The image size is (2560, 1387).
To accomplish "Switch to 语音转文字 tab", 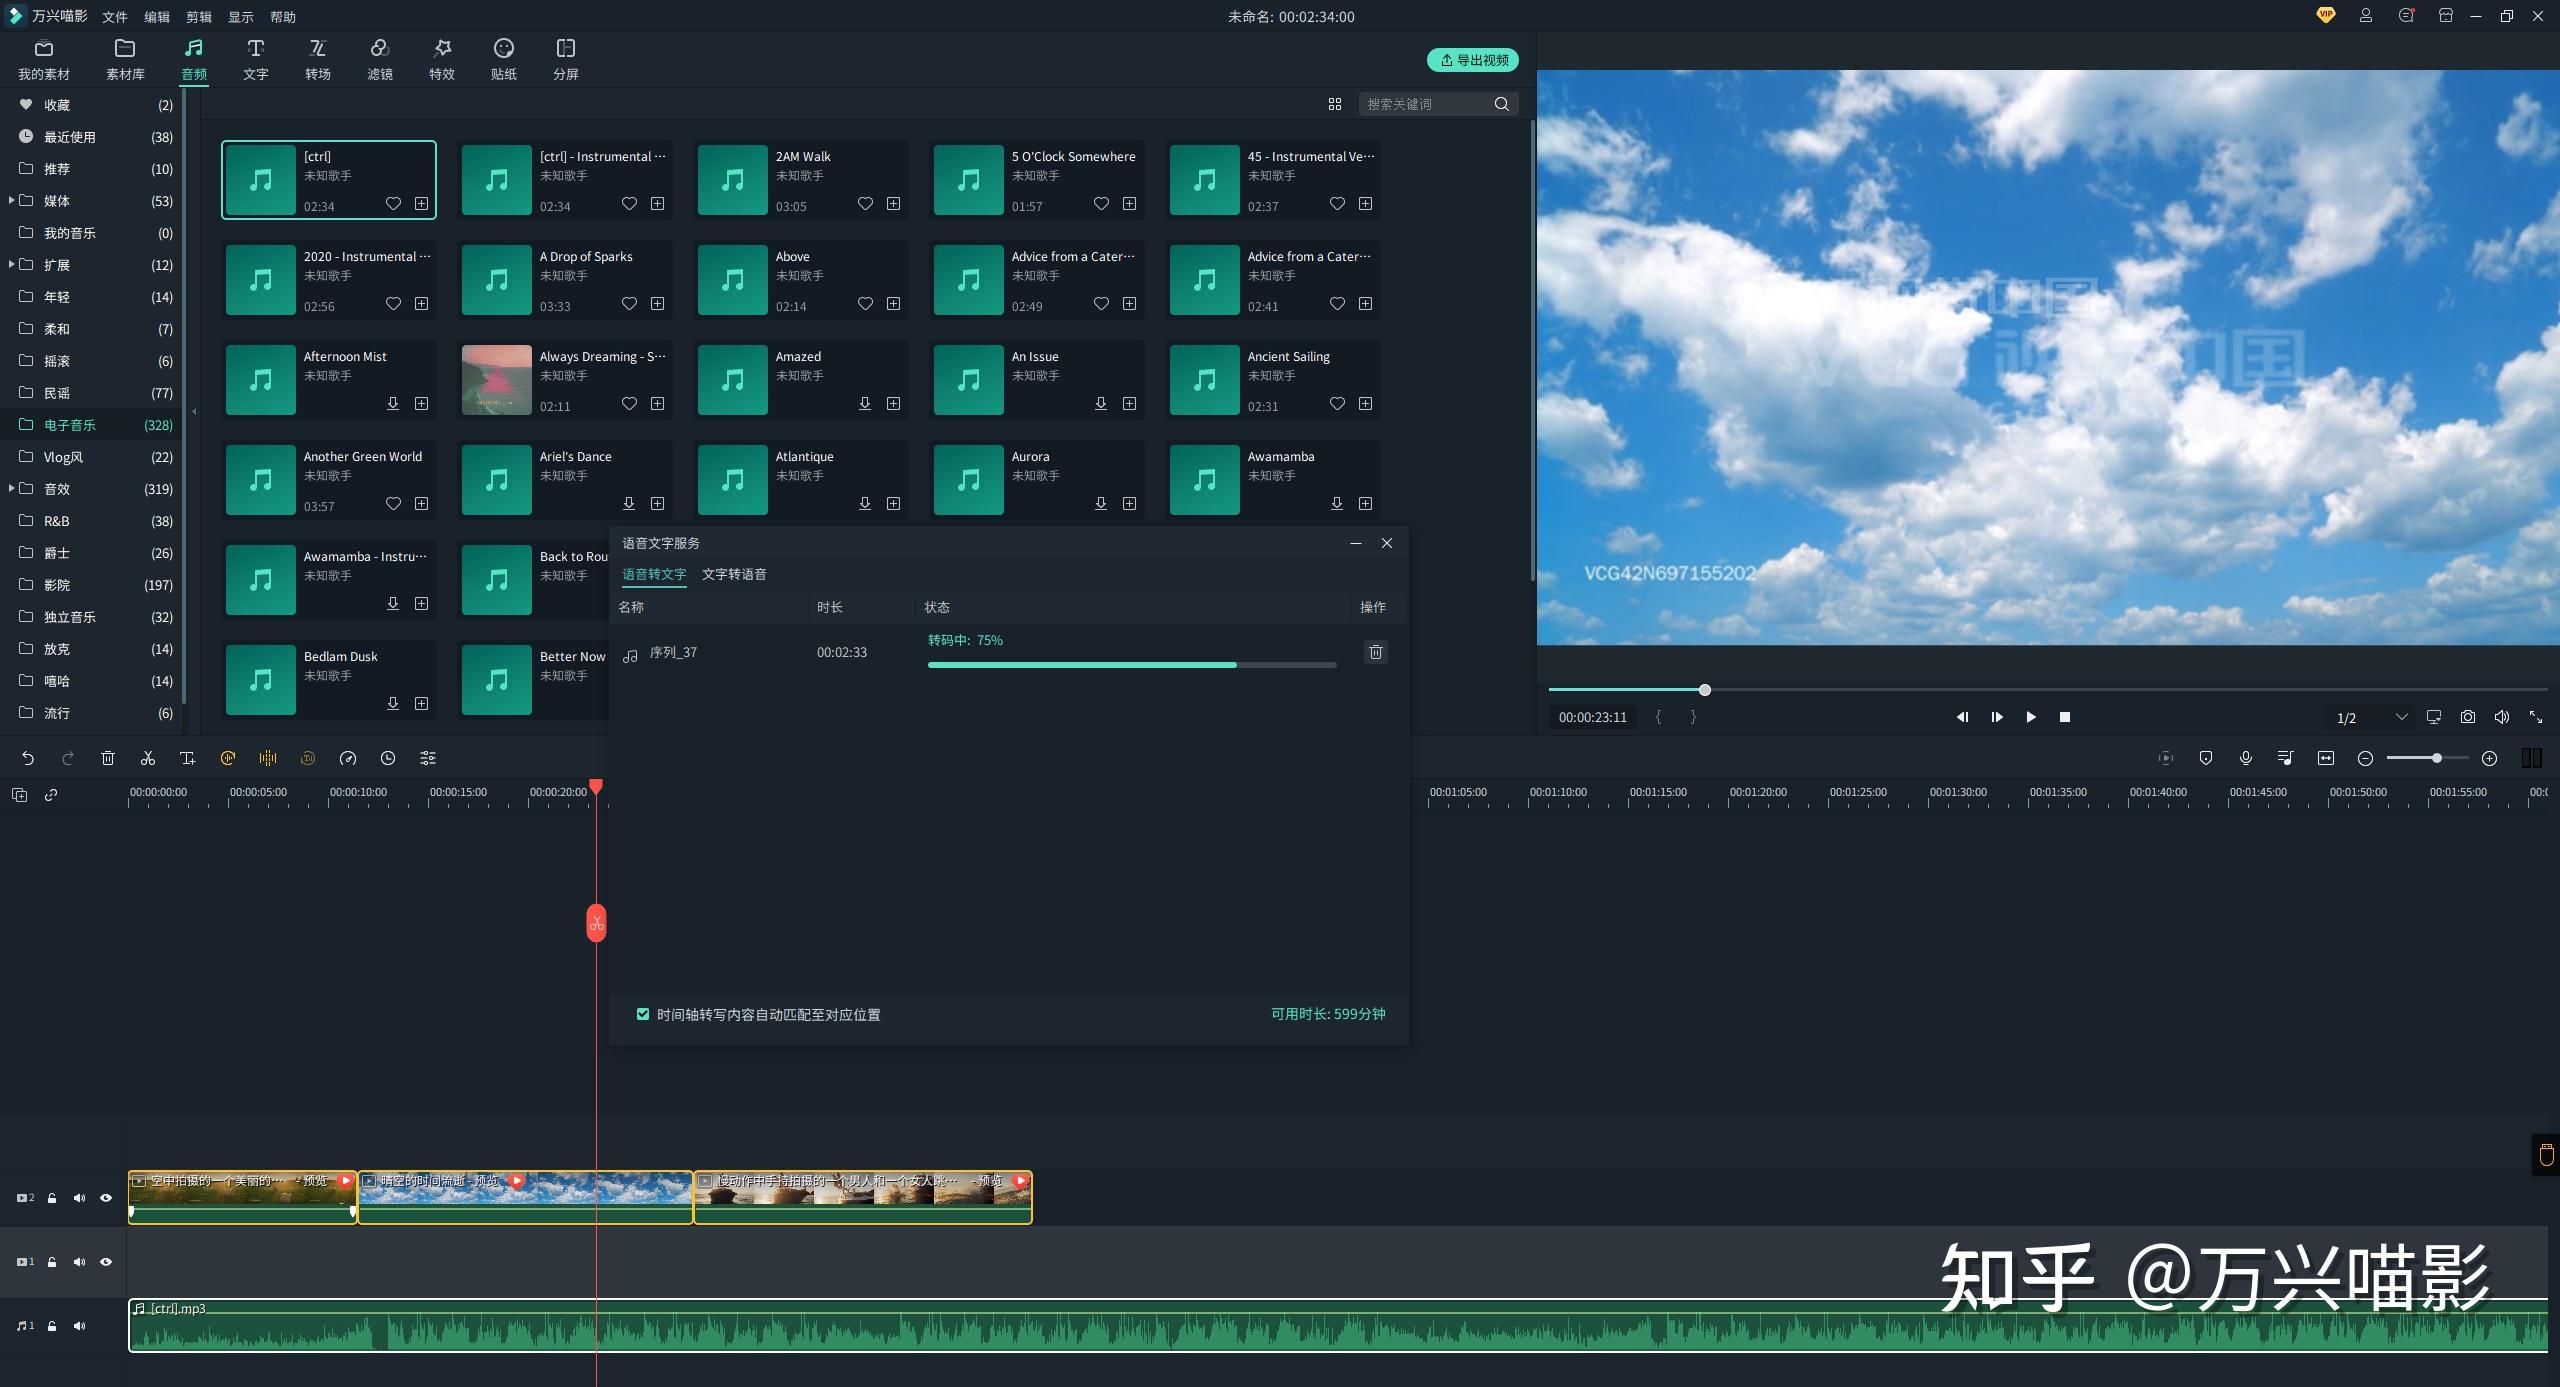I will (654, 574).
